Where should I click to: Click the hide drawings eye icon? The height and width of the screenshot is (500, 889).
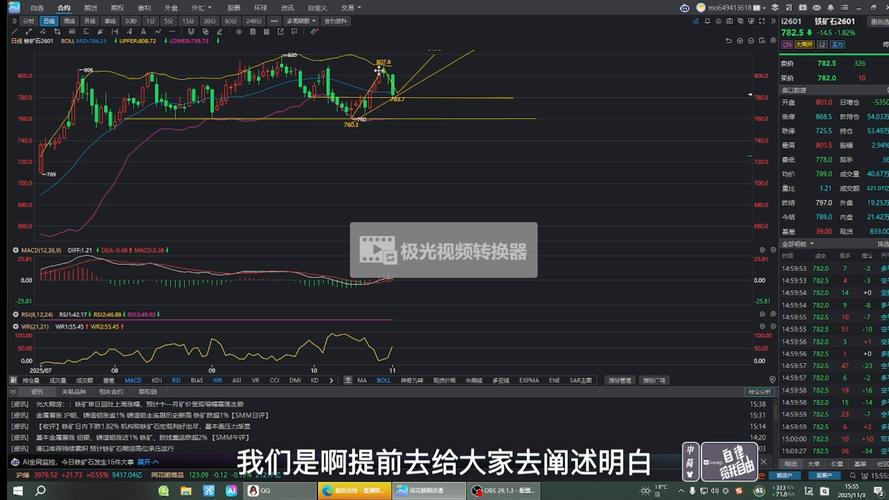239,32
